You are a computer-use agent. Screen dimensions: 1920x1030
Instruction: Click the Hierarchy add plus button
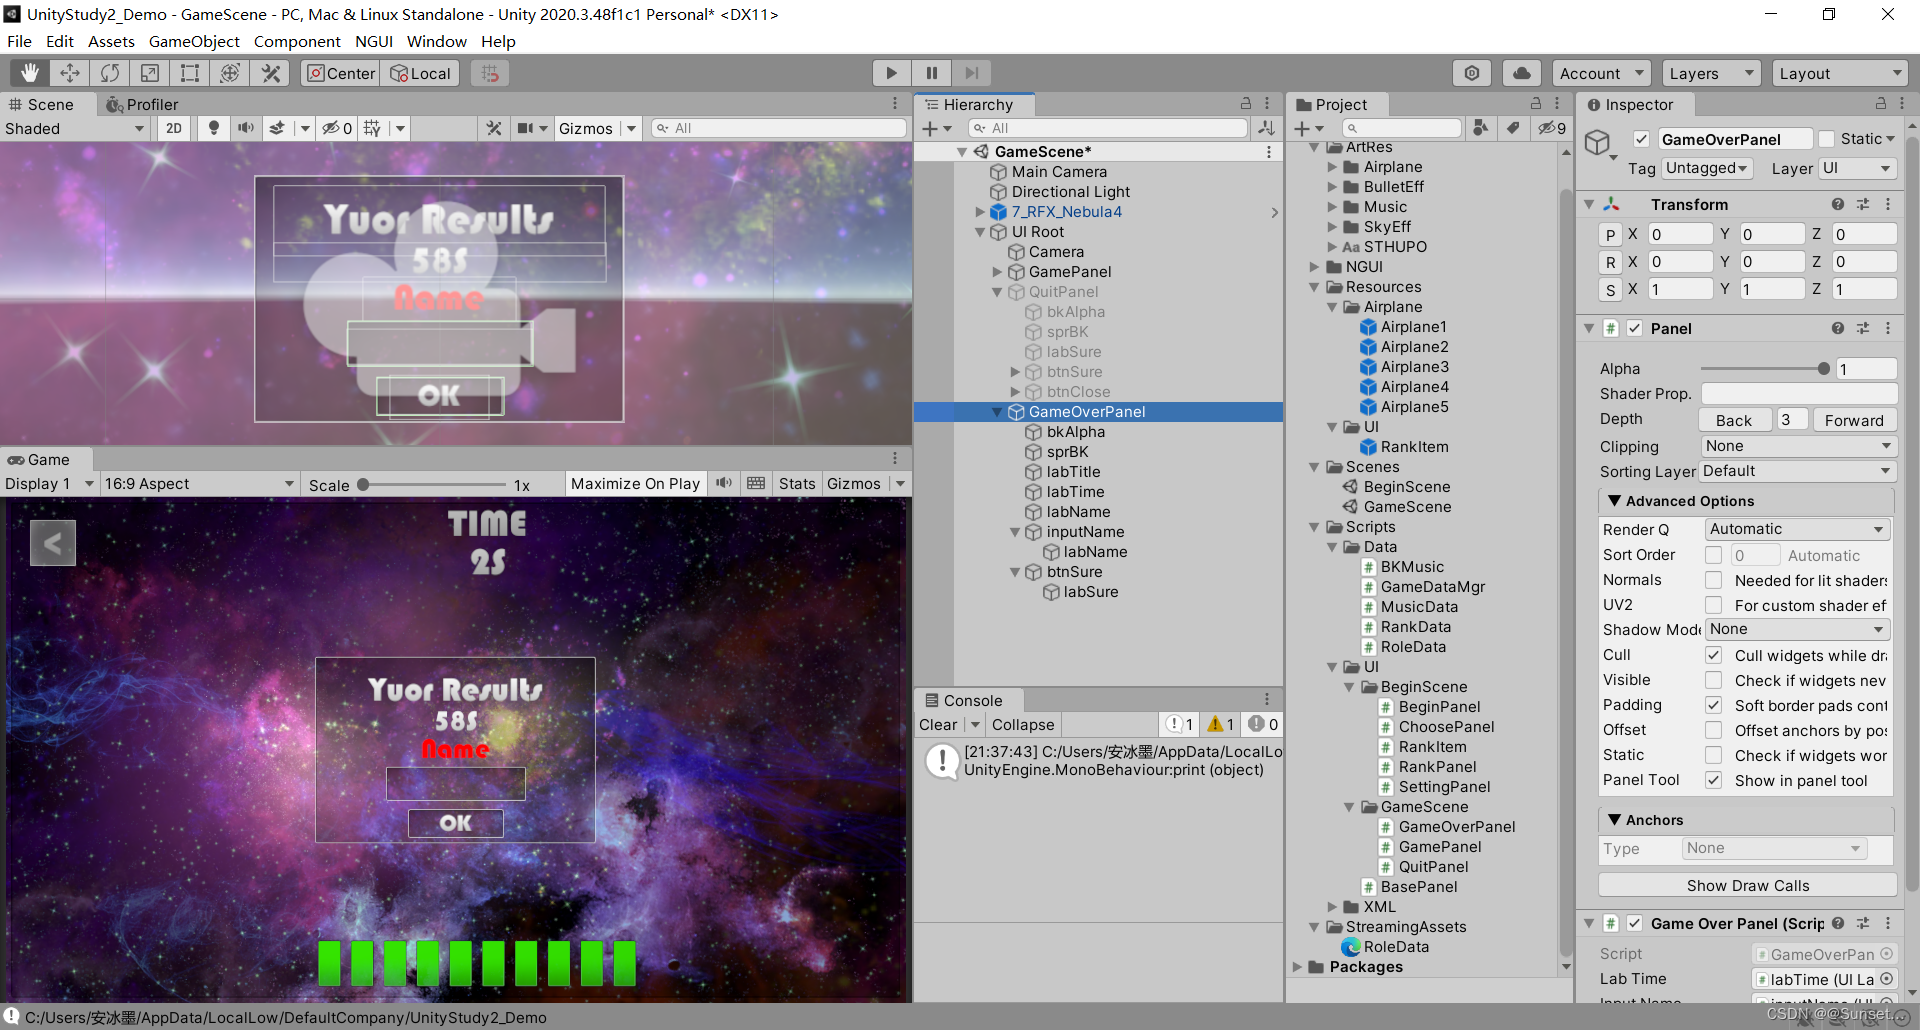tap(930, 128)
